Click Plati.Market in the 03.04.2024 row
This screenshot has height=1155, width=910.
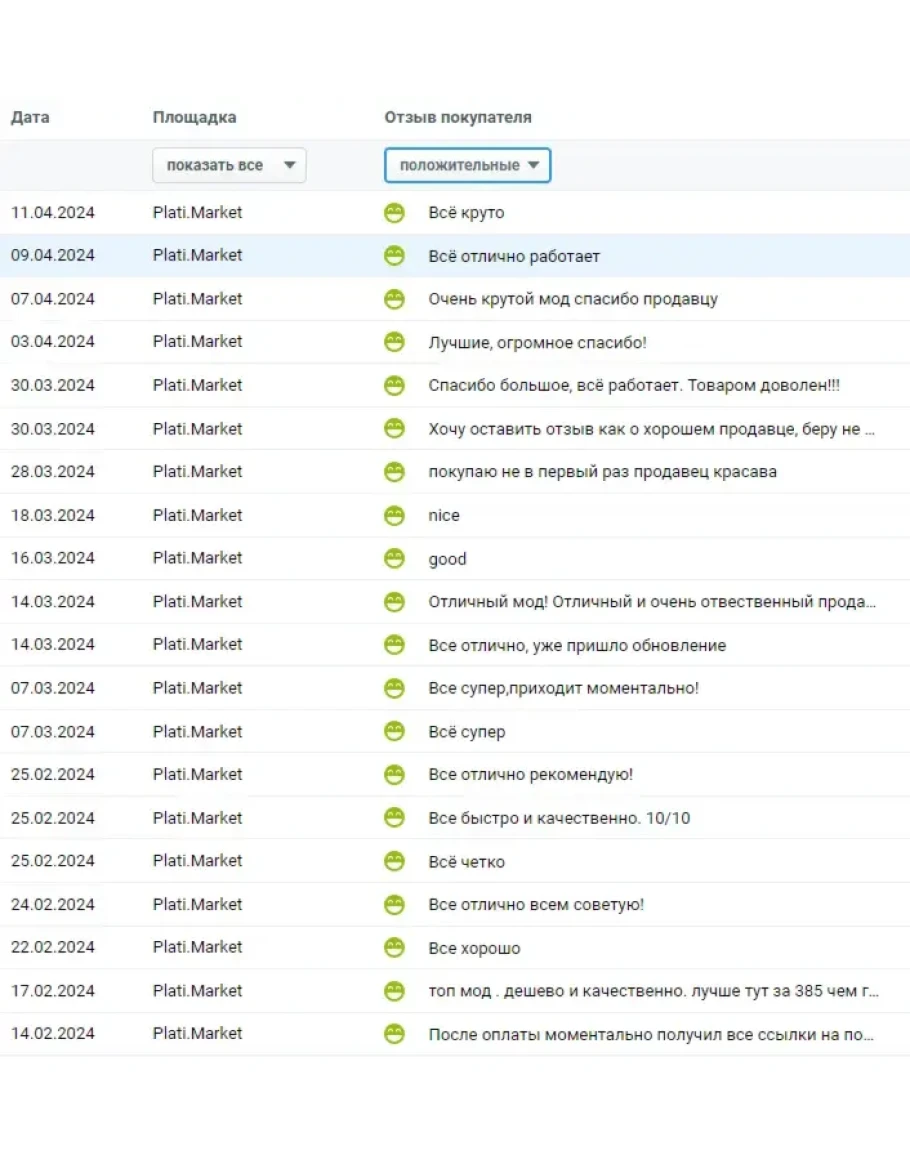pos(197,342)
